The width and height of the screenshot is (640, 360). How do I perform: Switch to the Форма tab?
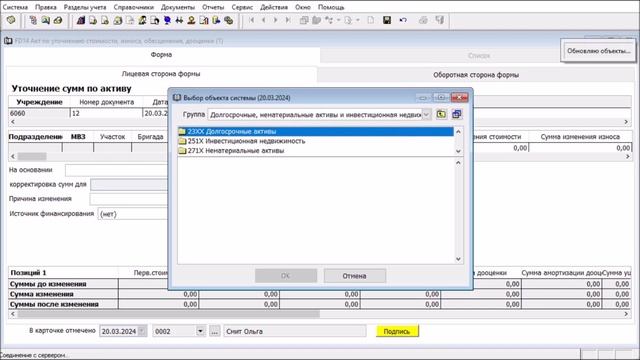161,55
